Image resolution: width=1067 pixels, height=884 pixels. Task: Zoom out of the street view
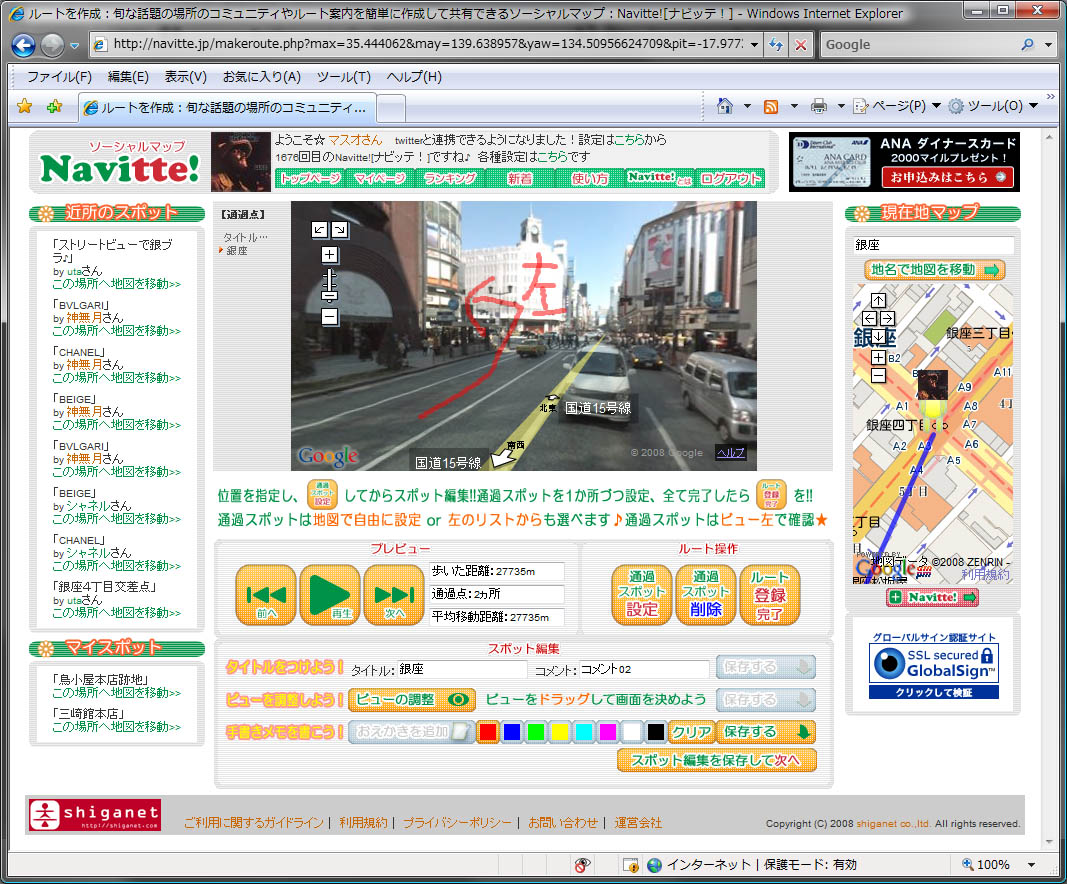330,317
